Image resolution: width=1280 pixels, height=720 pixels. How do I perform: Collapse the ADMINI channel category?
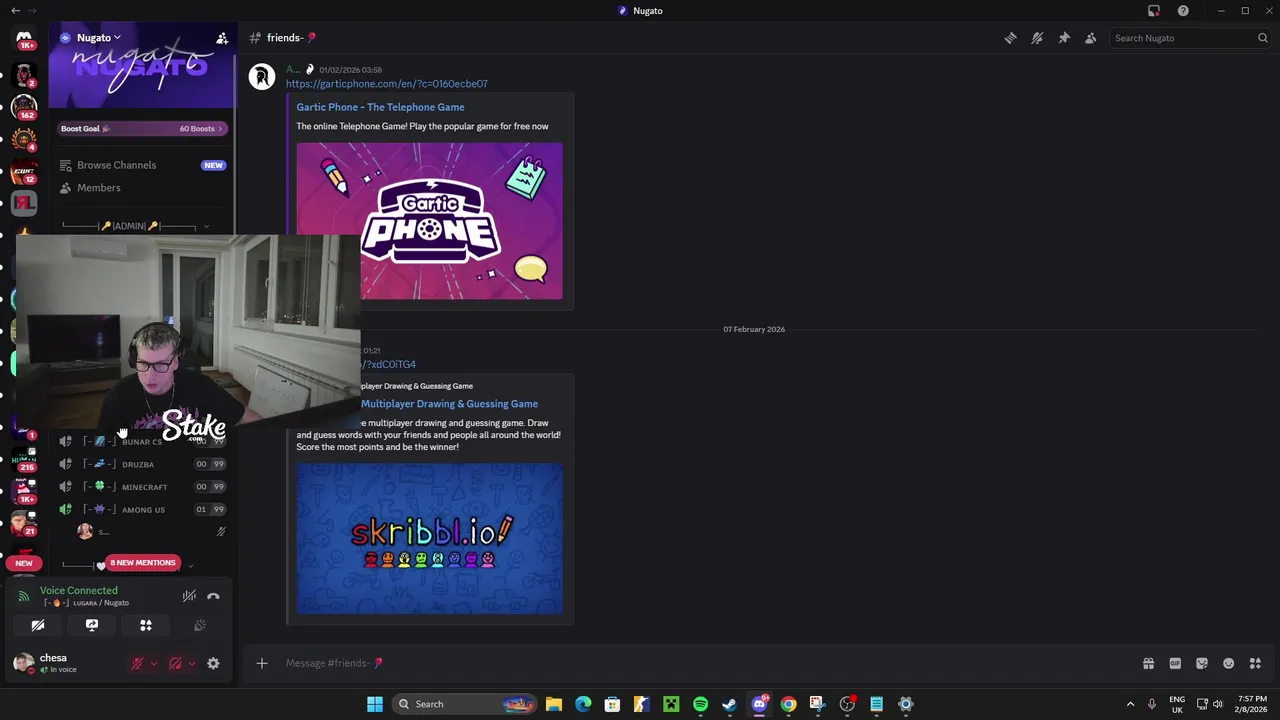(x=135, y=226)
